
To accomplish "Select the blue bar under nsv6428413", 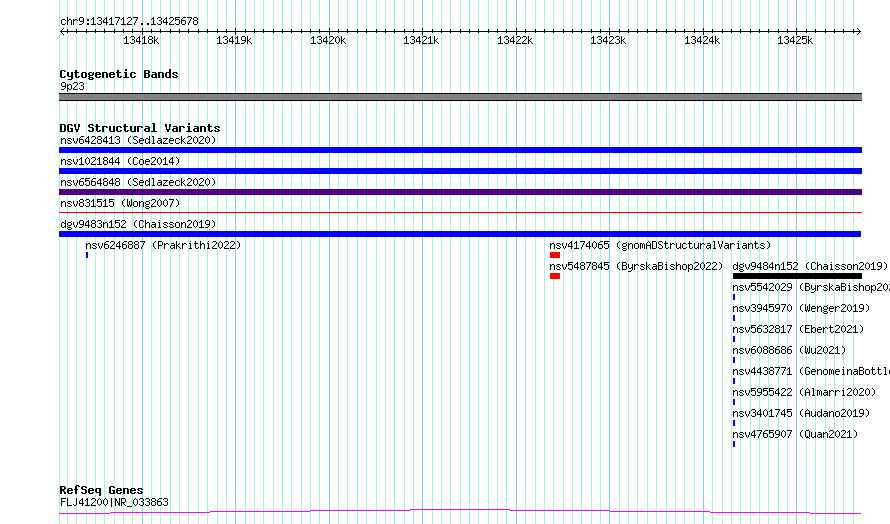I will [460, 150].
